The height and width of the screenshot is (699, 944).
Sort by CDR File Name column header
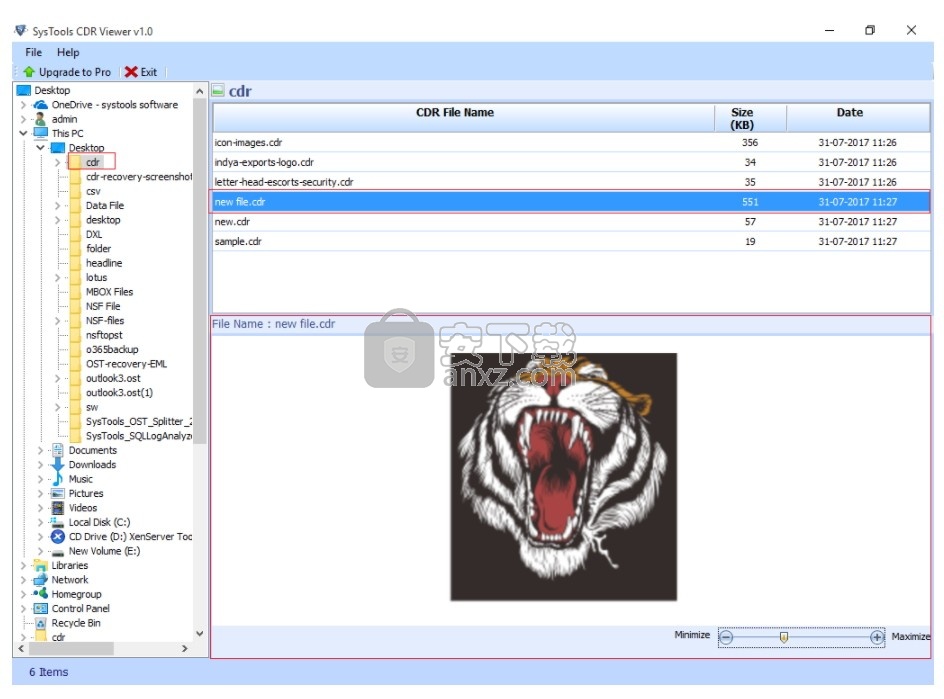point(464,117)
